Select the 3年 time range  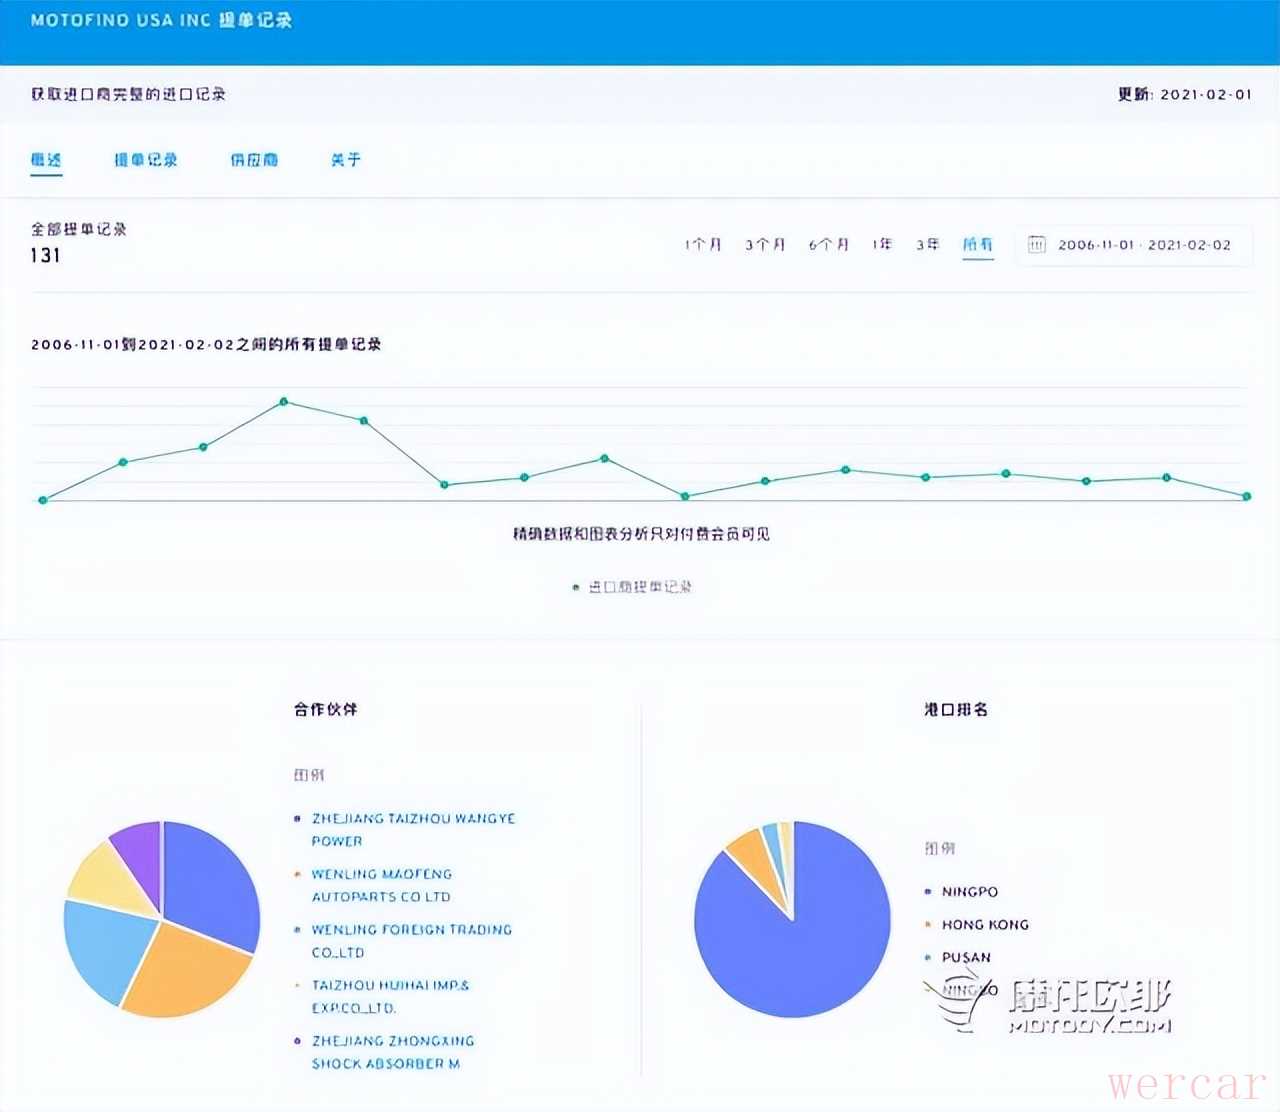[927, 245]
